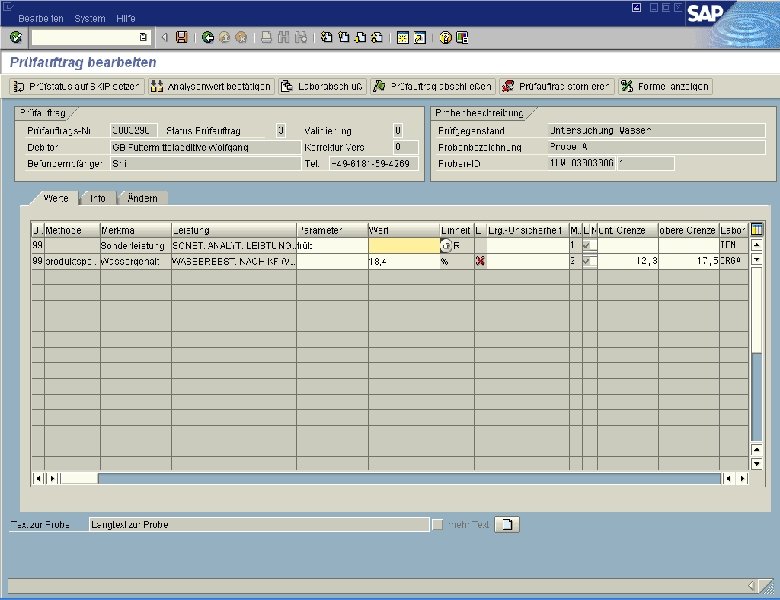This screenshot has height=600, width=780.
Task: Switch to the Info tab
Action: [98, 198]
